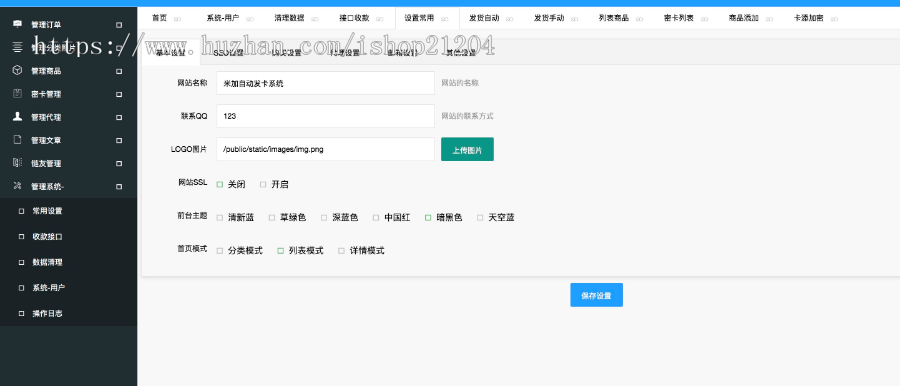
Task: Switch to the 清理数据 tab
Action: [x=289, y=18]
